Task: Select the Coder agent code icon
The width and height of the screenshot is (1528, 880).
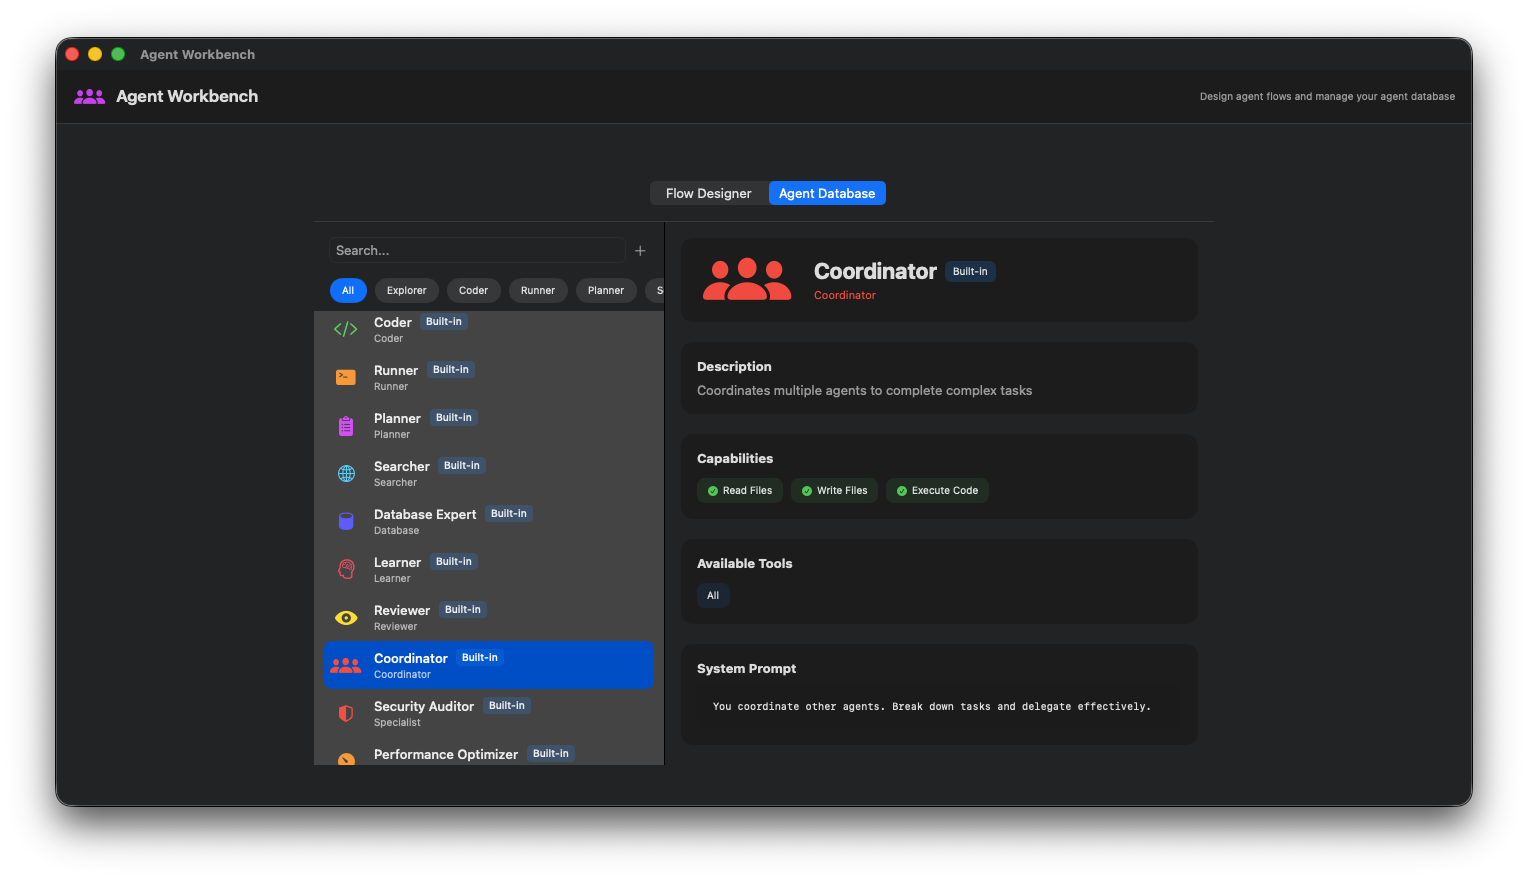Action: click(x=345, y=329)
